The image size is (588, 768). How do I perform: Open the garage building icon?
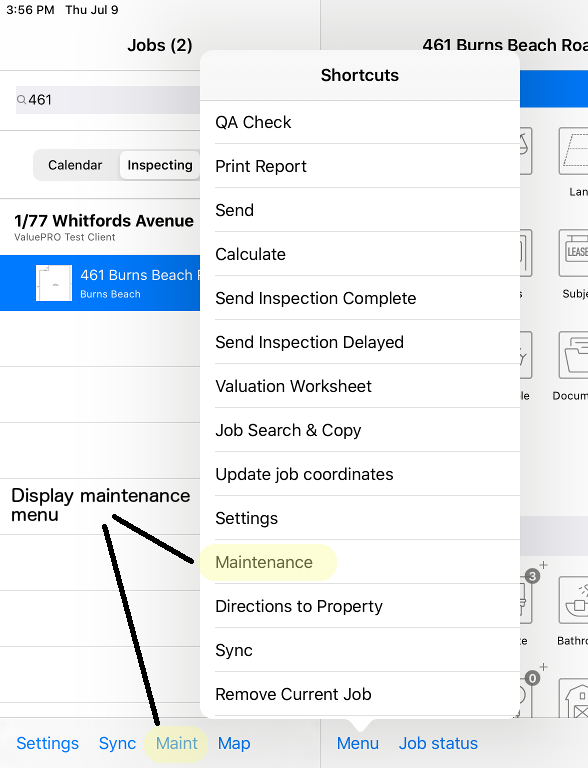click(x=573, y=698)
